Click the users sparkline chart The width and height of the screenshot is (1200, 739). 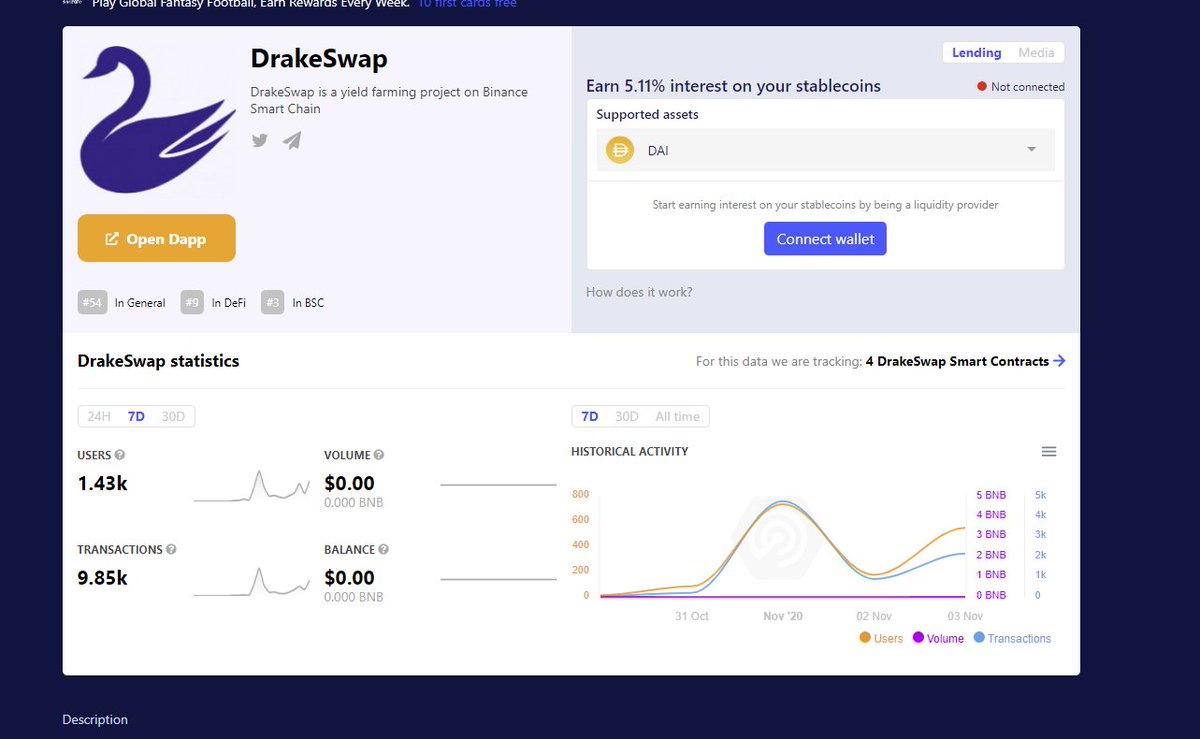point(252,485)
